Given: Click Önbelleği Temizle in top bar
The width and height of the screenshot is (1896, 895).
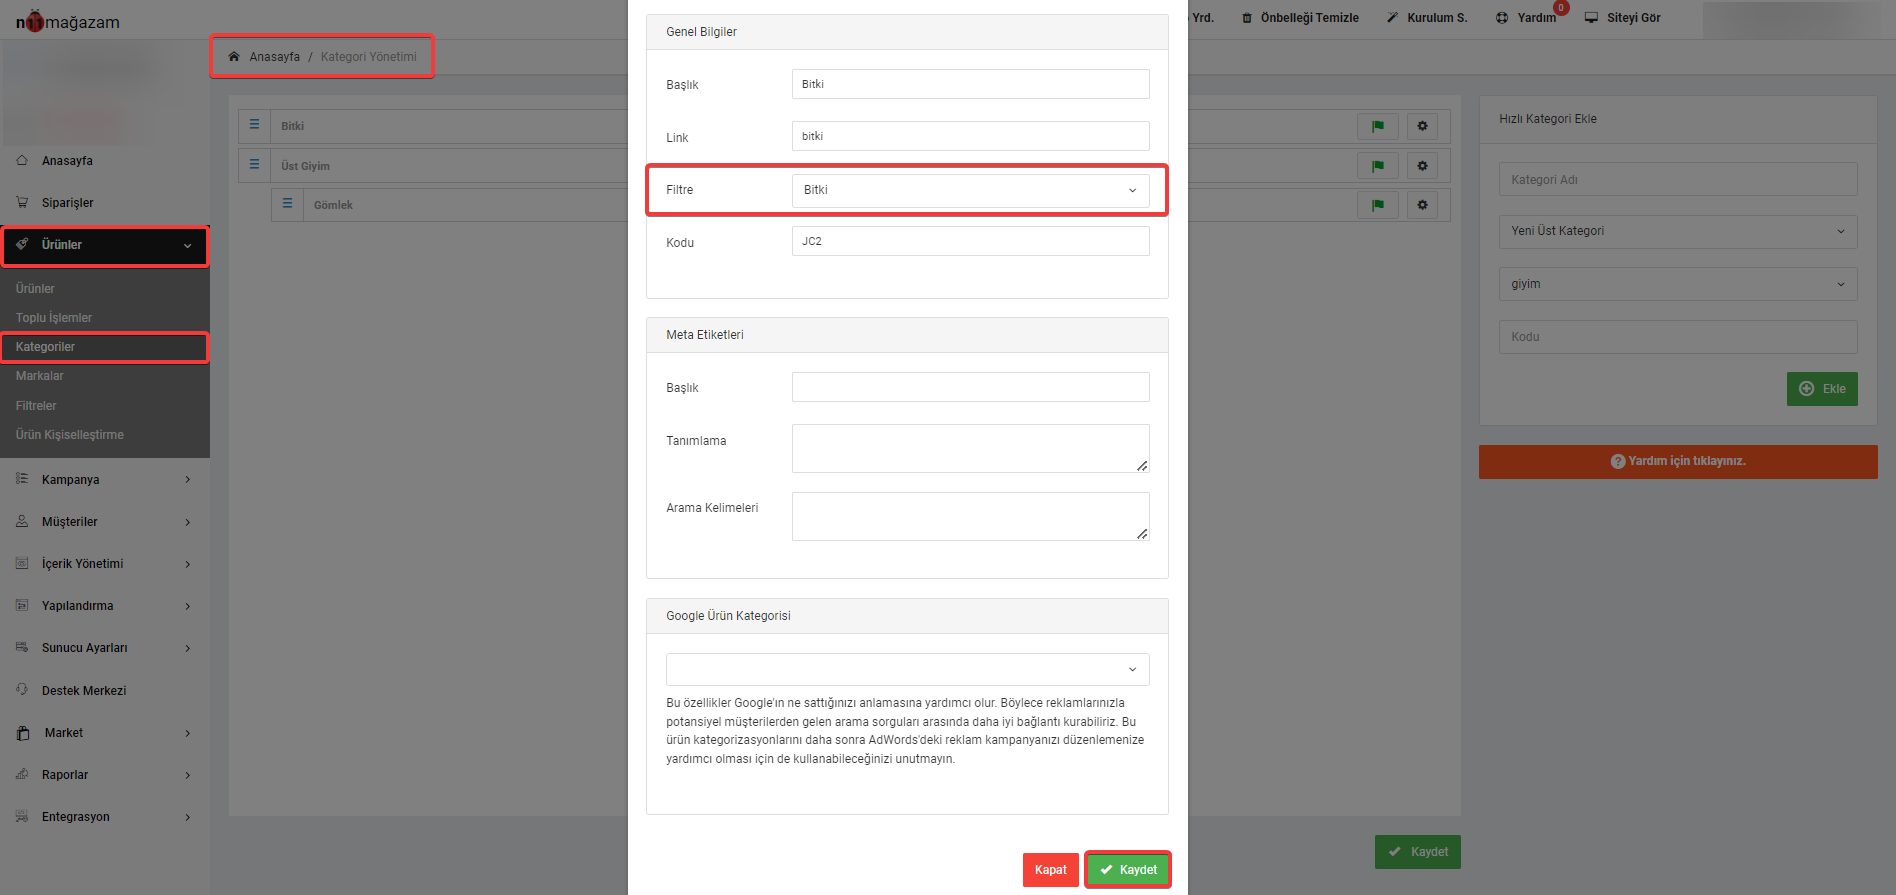Looking at the screenshot, I should 1300,18.
